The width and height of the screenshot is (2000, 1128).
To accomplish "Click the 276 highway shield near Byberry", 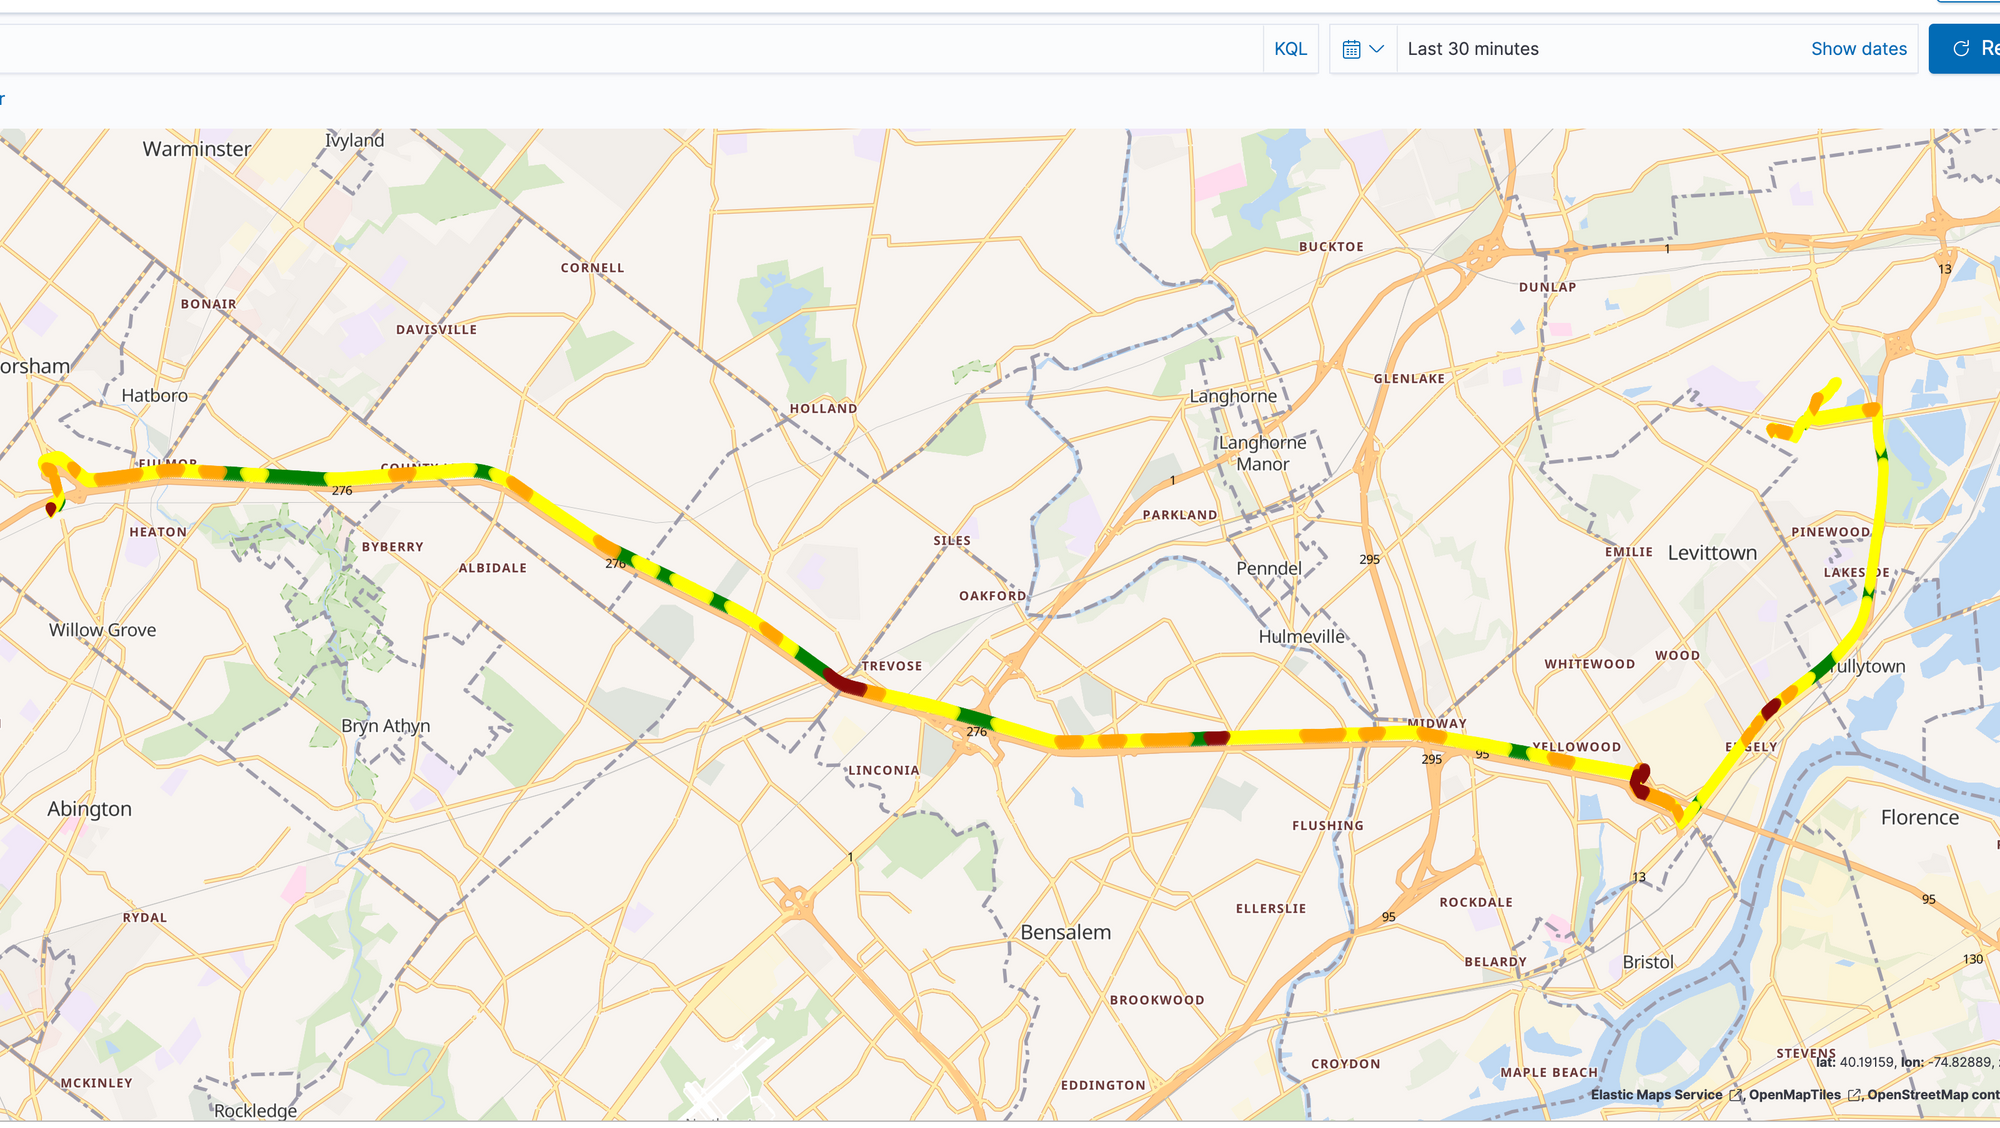I will coord(342,491).
